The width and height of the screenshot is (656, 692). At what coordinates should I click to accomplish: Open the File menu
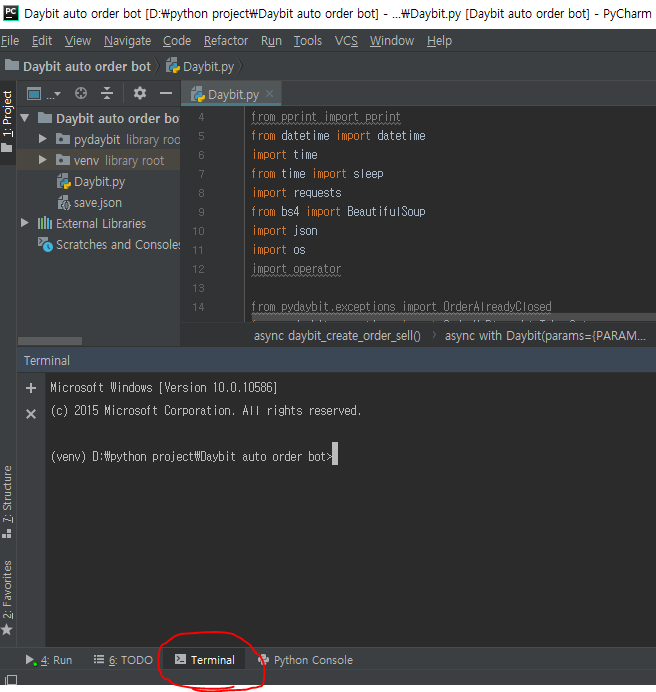tap(10, 41)
